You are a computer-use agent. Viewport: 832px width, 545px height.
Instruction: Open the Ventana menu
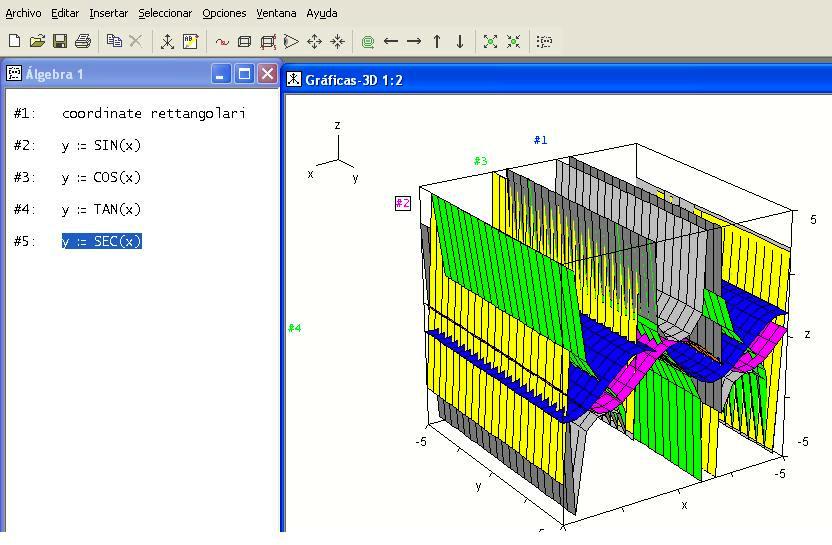pos(276,13)
